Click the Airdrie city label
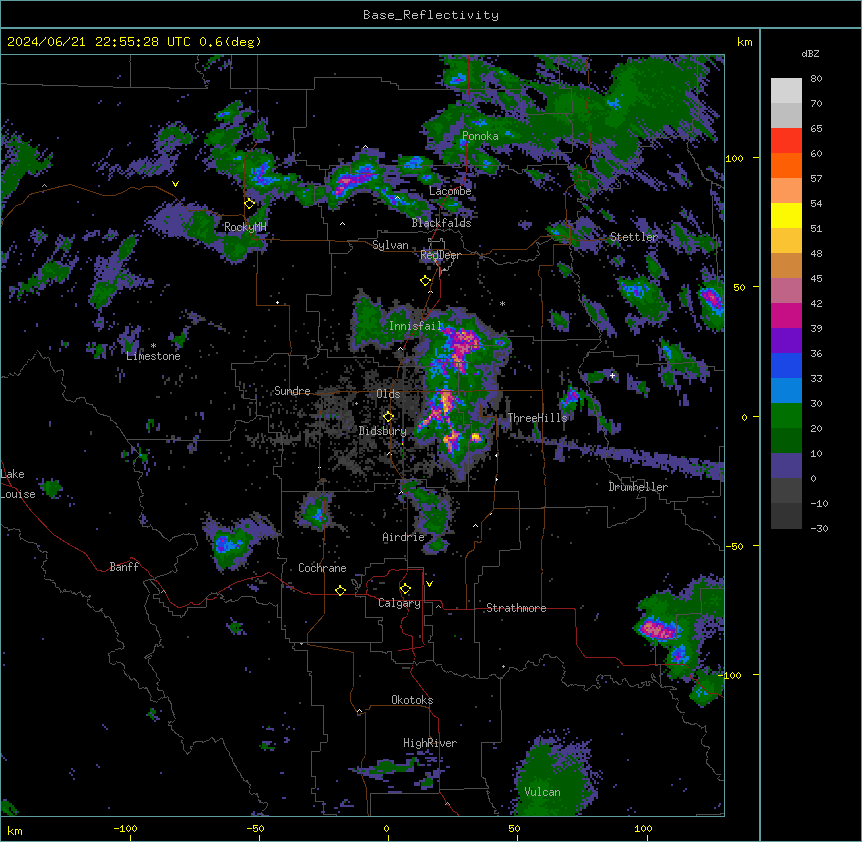 pos(404,537)
